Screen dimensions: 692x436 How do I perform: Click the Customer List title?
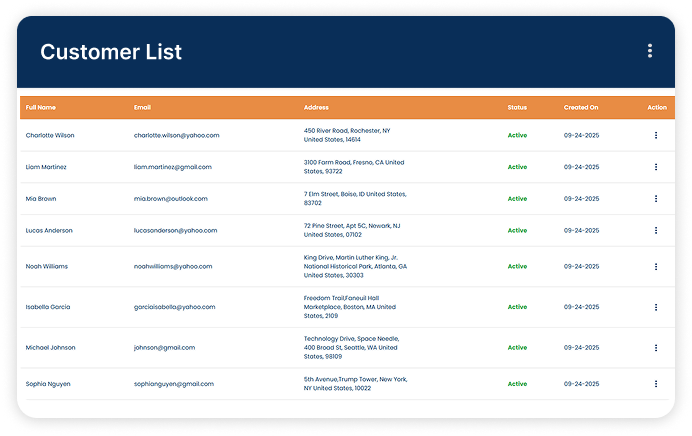tap(111, 52)
